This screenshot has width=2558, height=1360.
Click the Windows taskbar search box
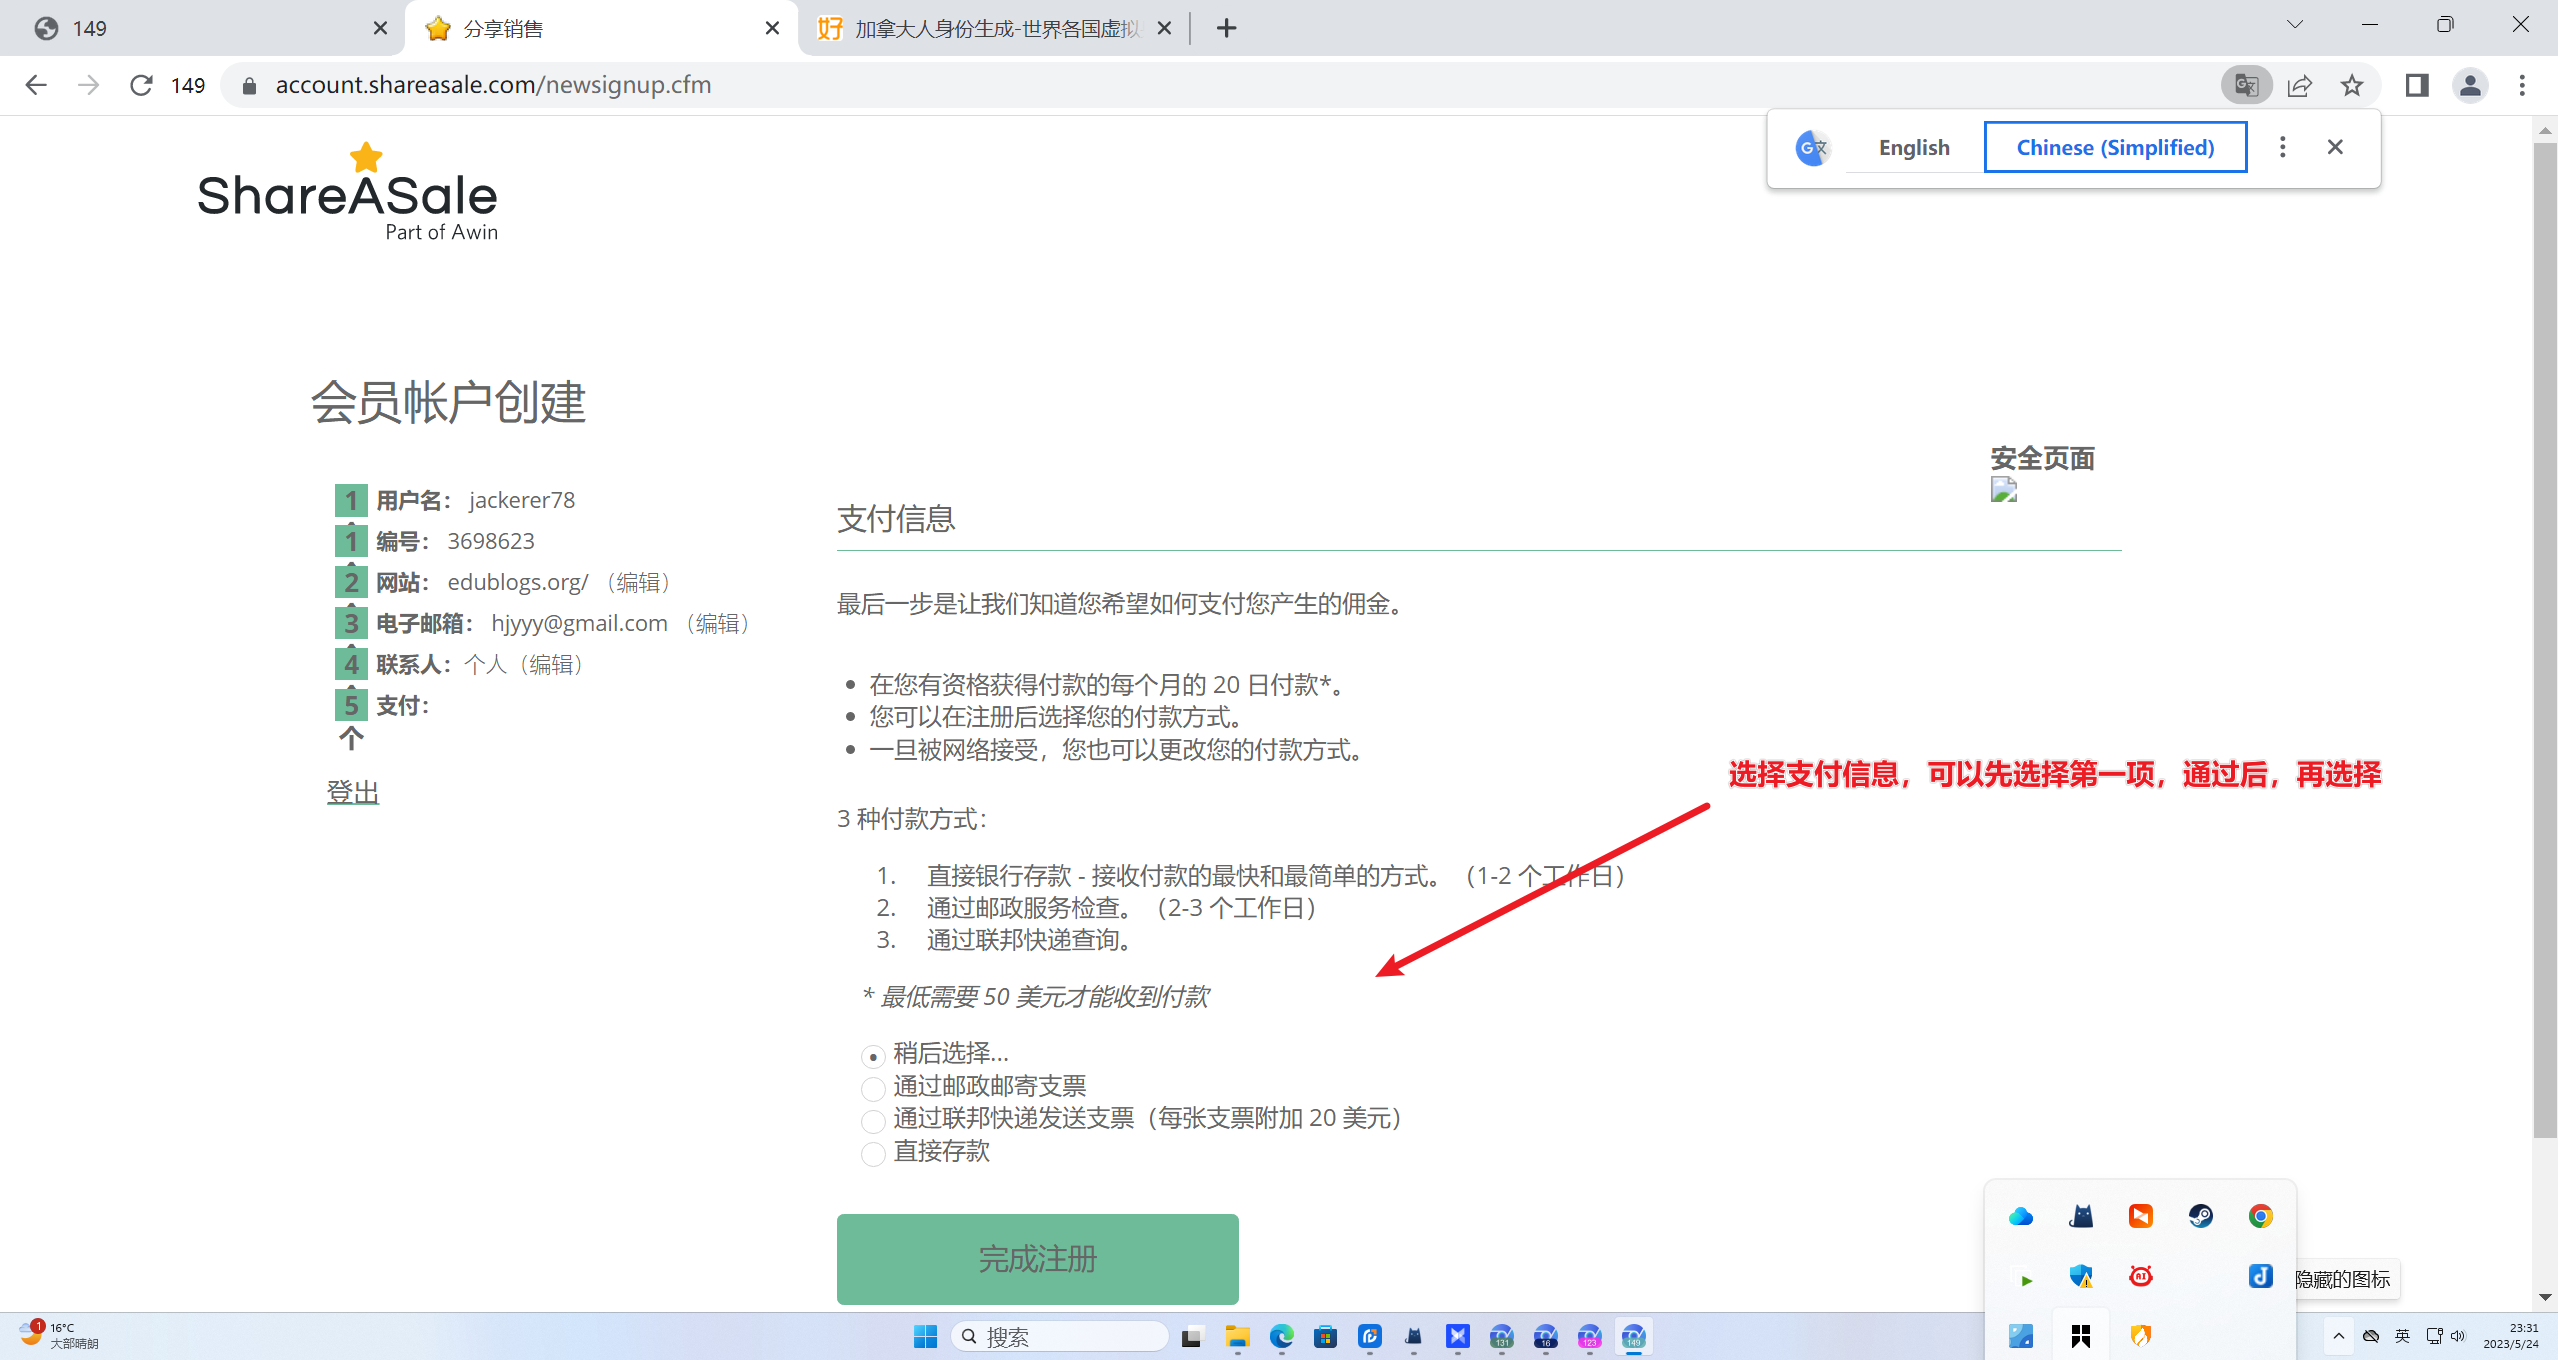[x=1060, y=1337]
